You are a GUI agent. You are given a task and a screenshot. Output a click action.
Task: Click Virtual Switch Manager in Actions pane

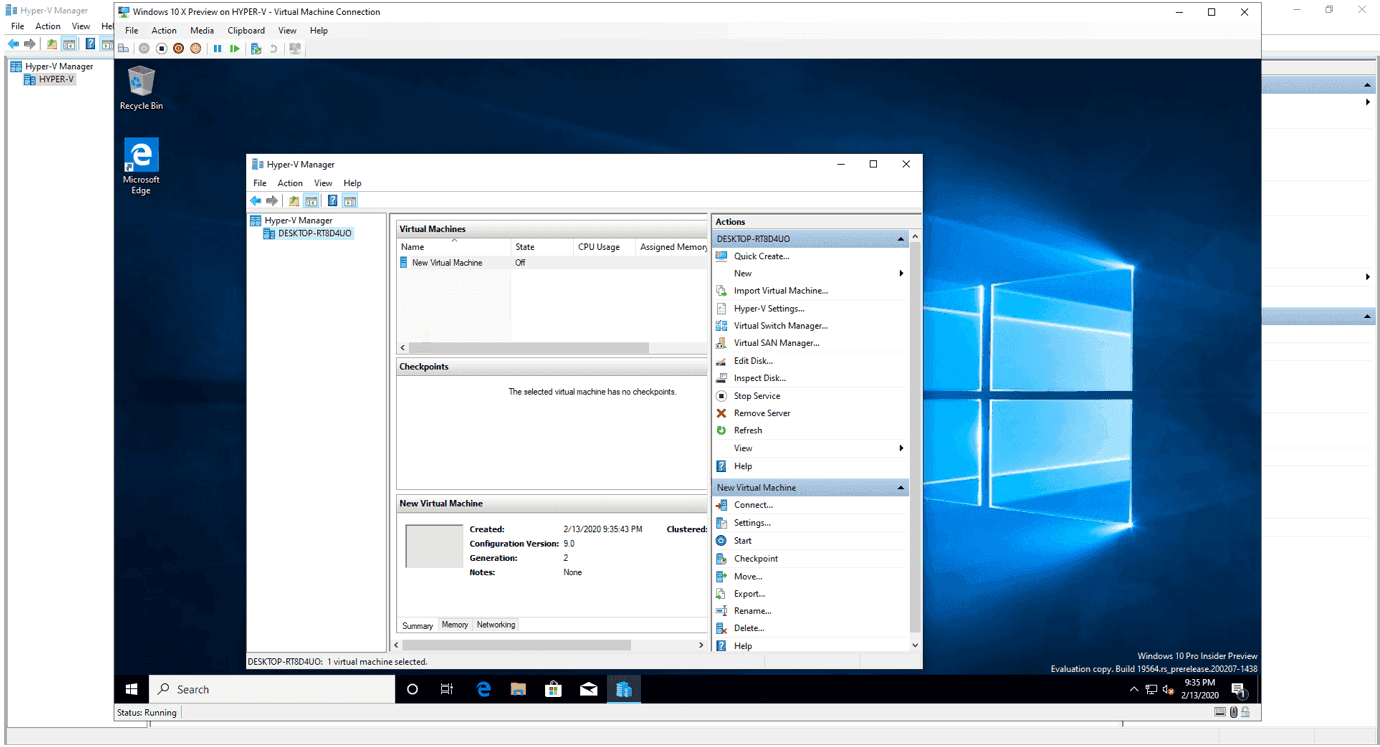(x=780, y=326)
